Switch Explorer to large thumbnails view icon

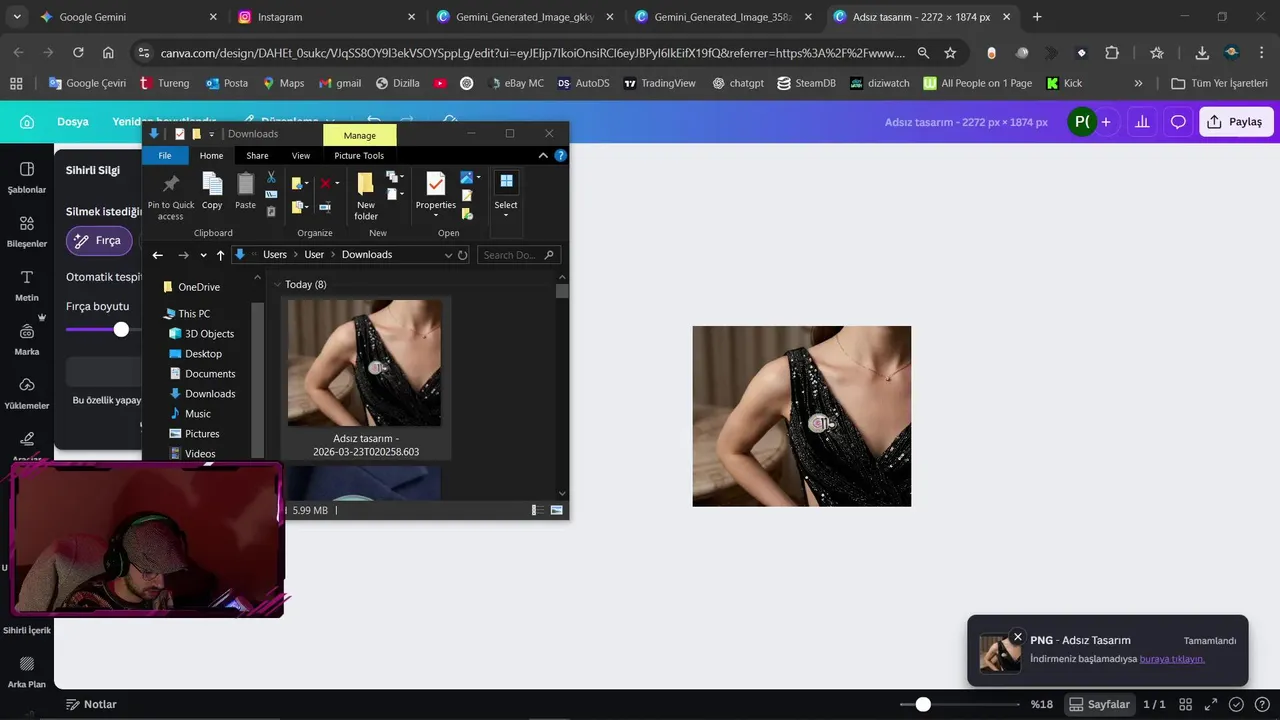coord(557,510)
